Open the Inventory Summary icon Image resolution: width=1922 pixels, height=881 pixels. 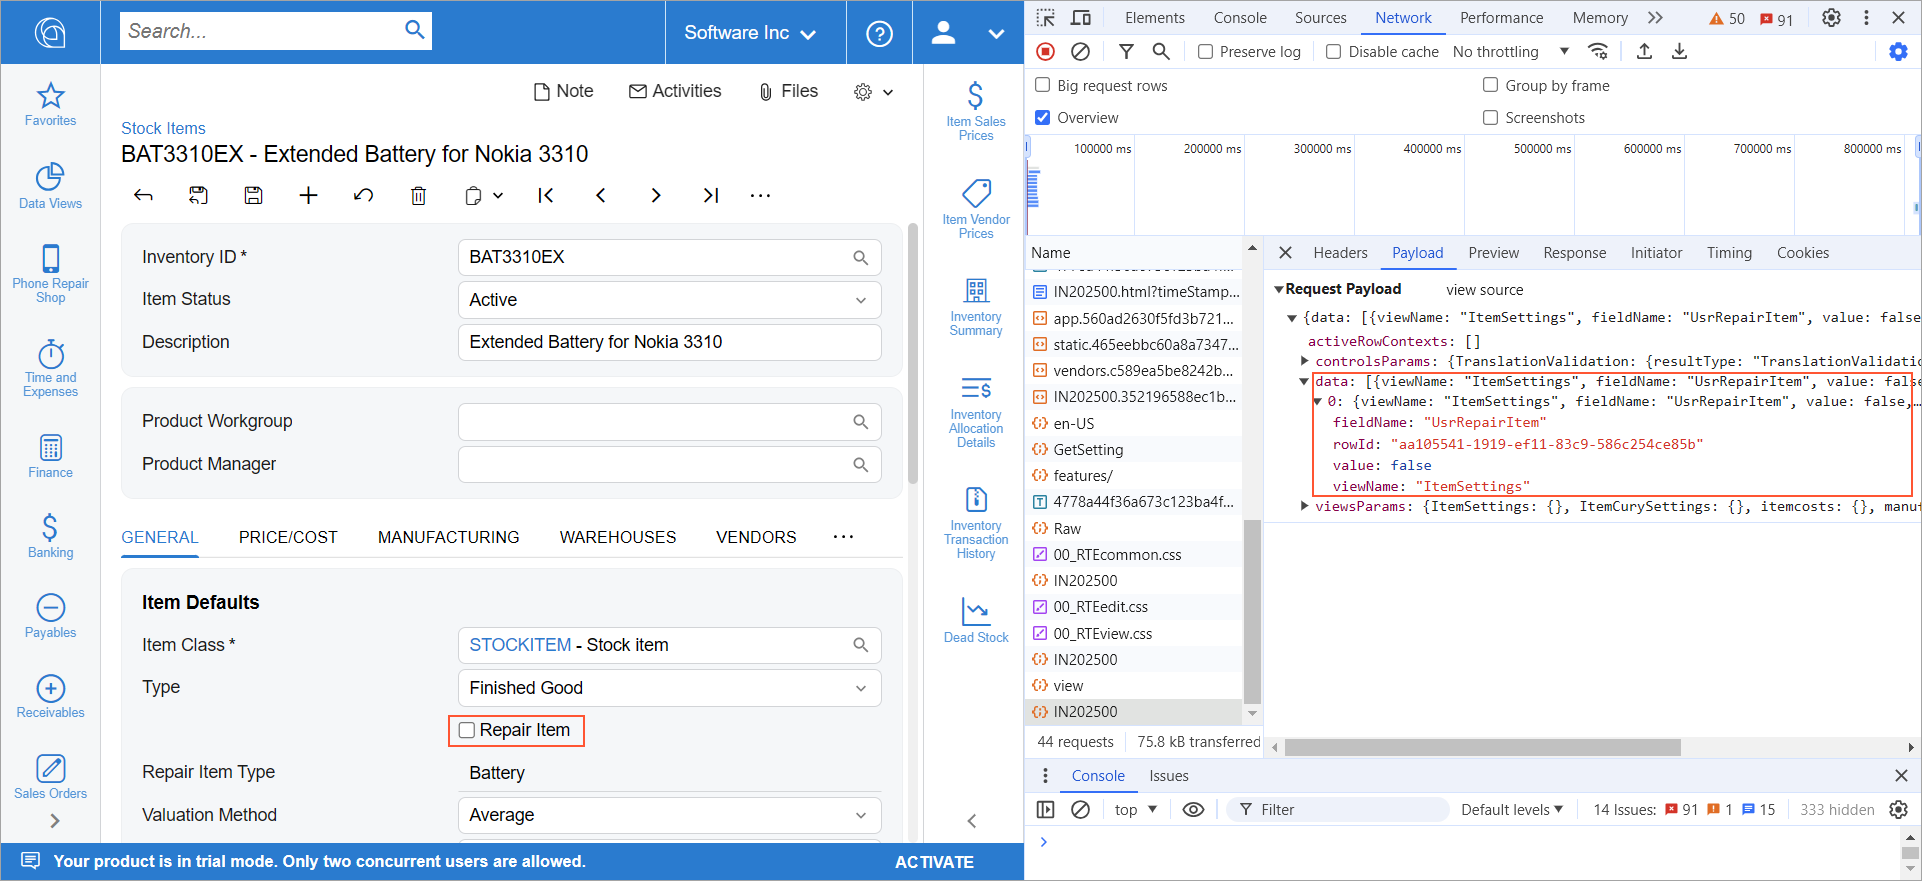[x=975, y=307]
